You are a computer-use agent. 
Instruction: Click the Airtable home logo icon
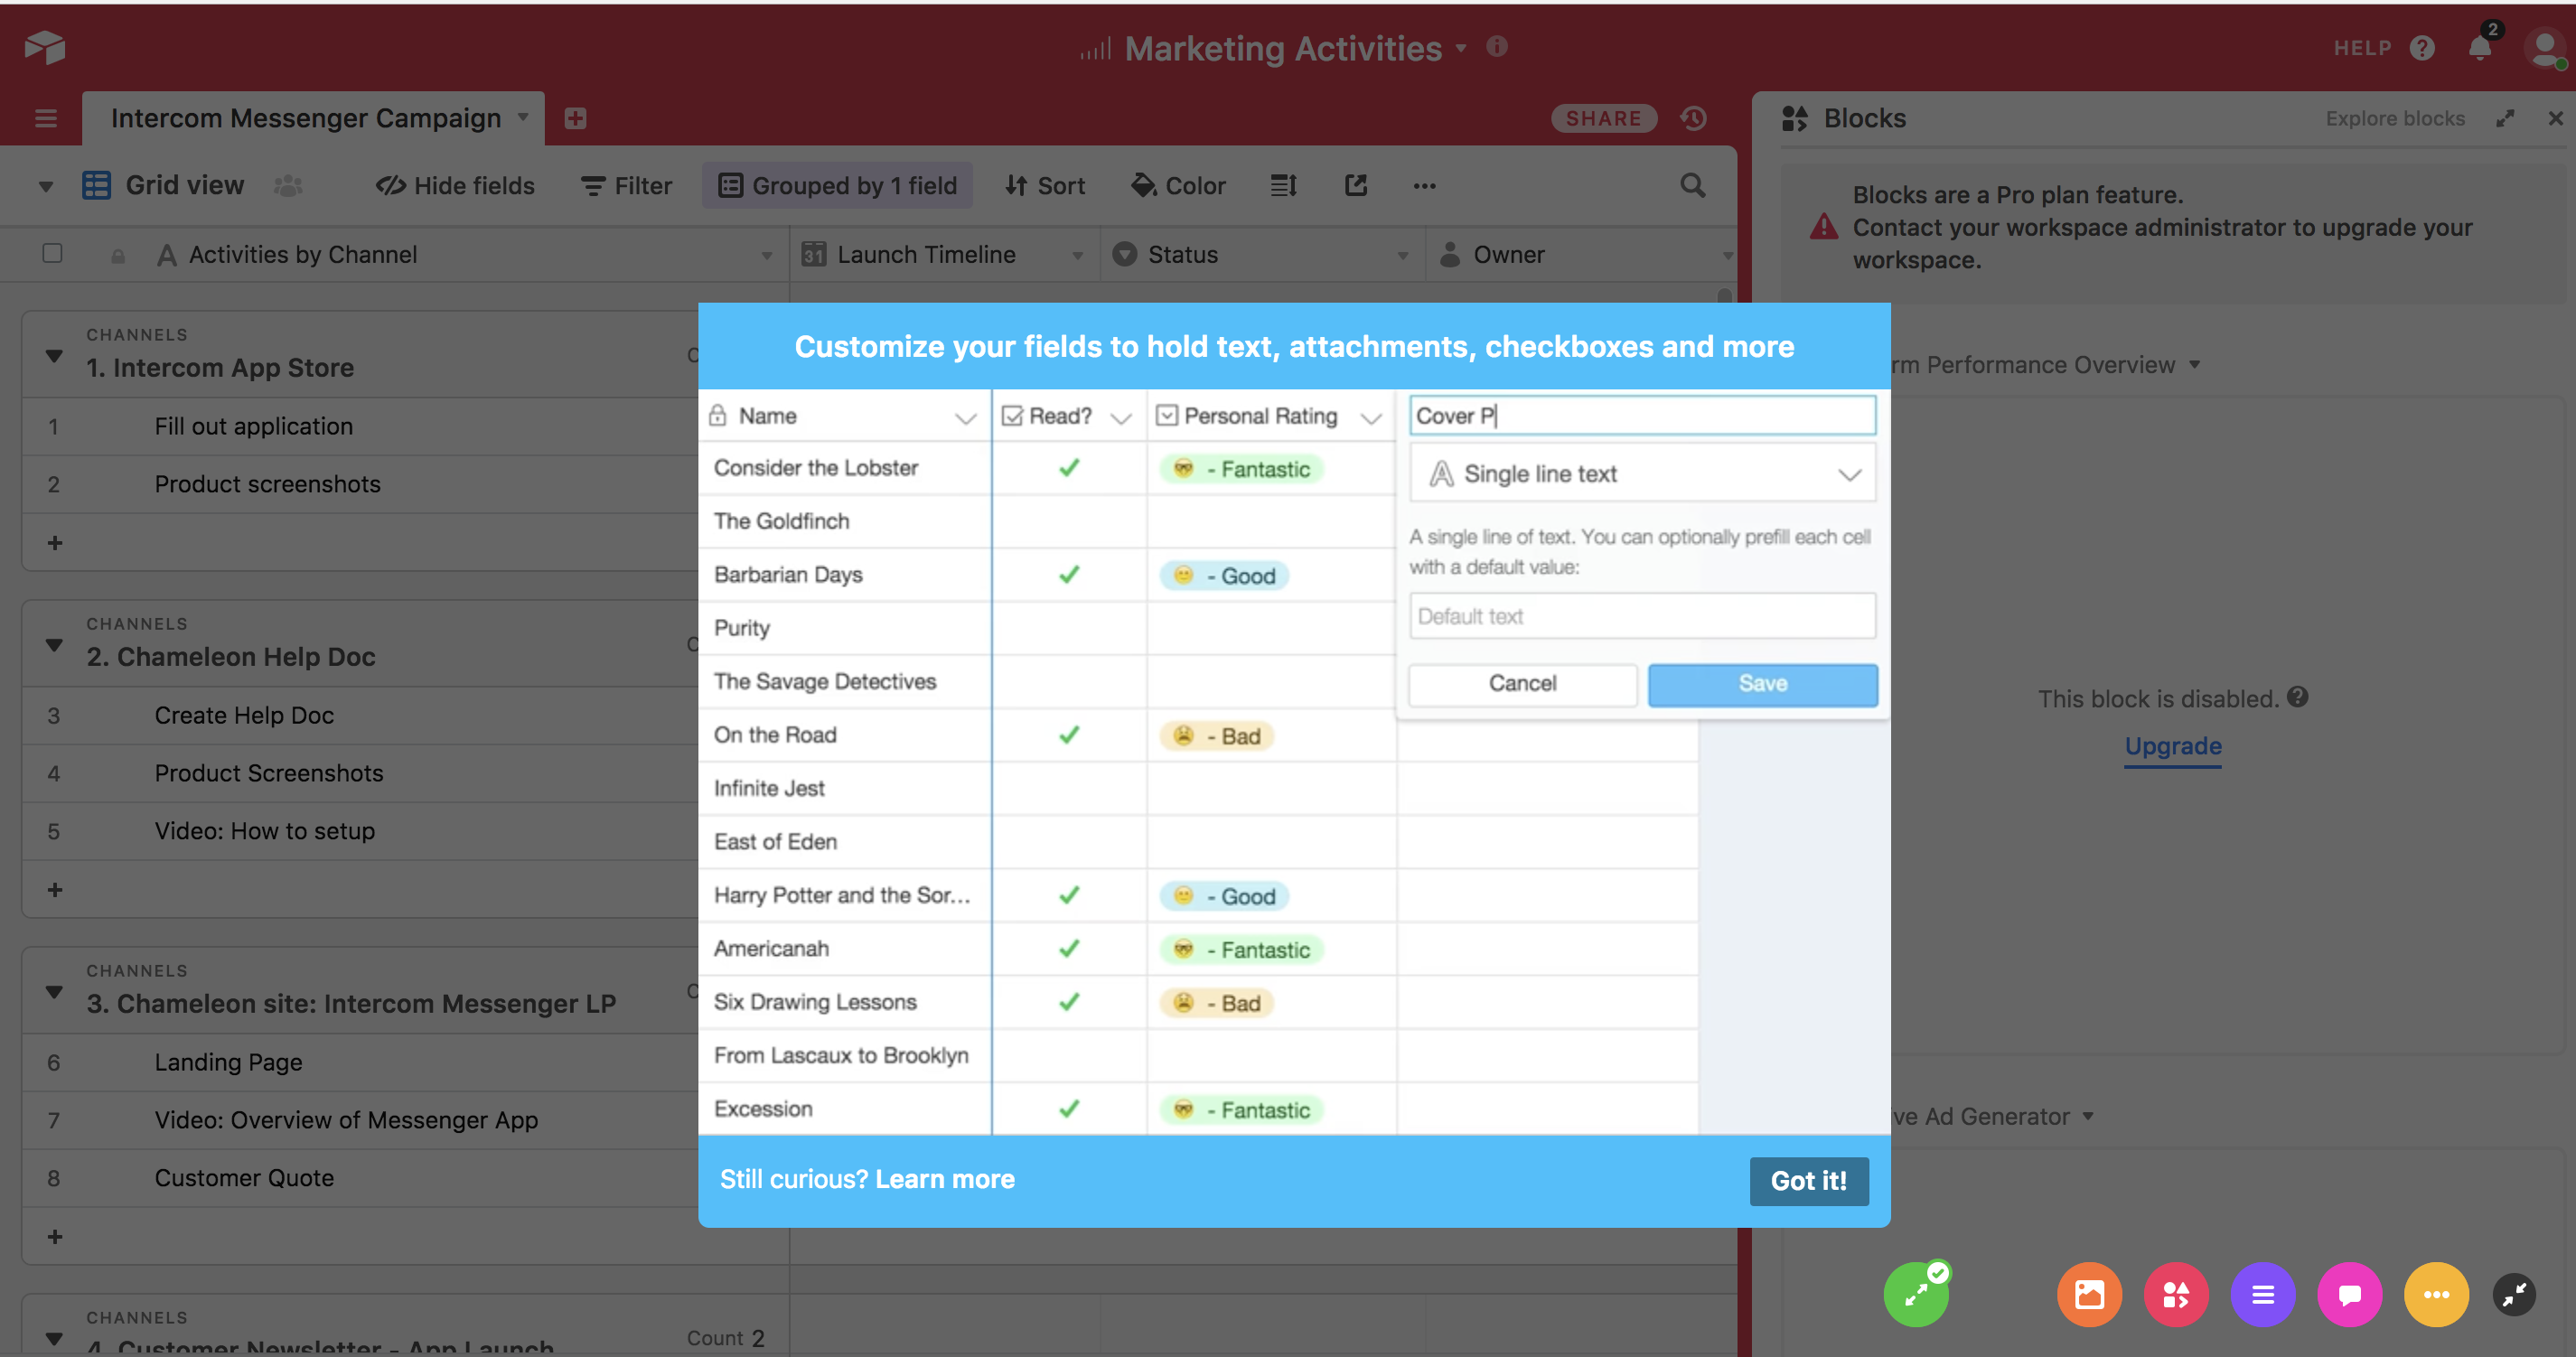45,47
